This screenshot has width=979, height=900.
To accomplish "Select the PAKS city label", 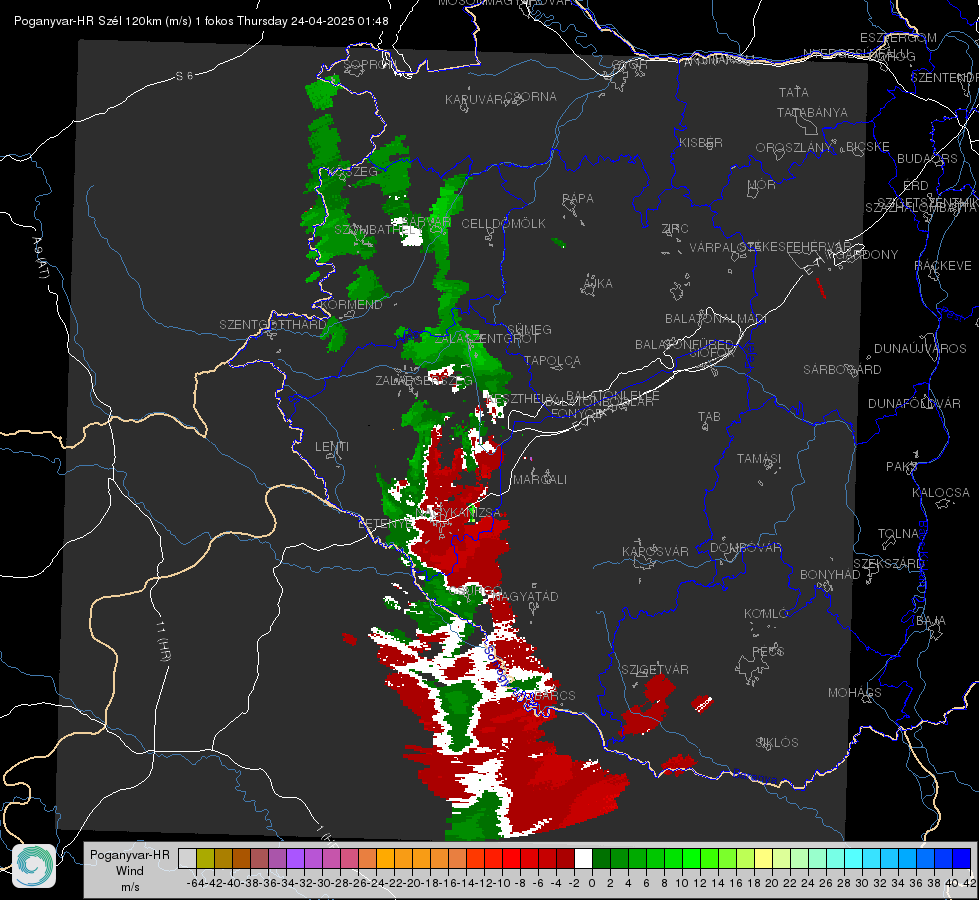I will click(x=901, y=466).
